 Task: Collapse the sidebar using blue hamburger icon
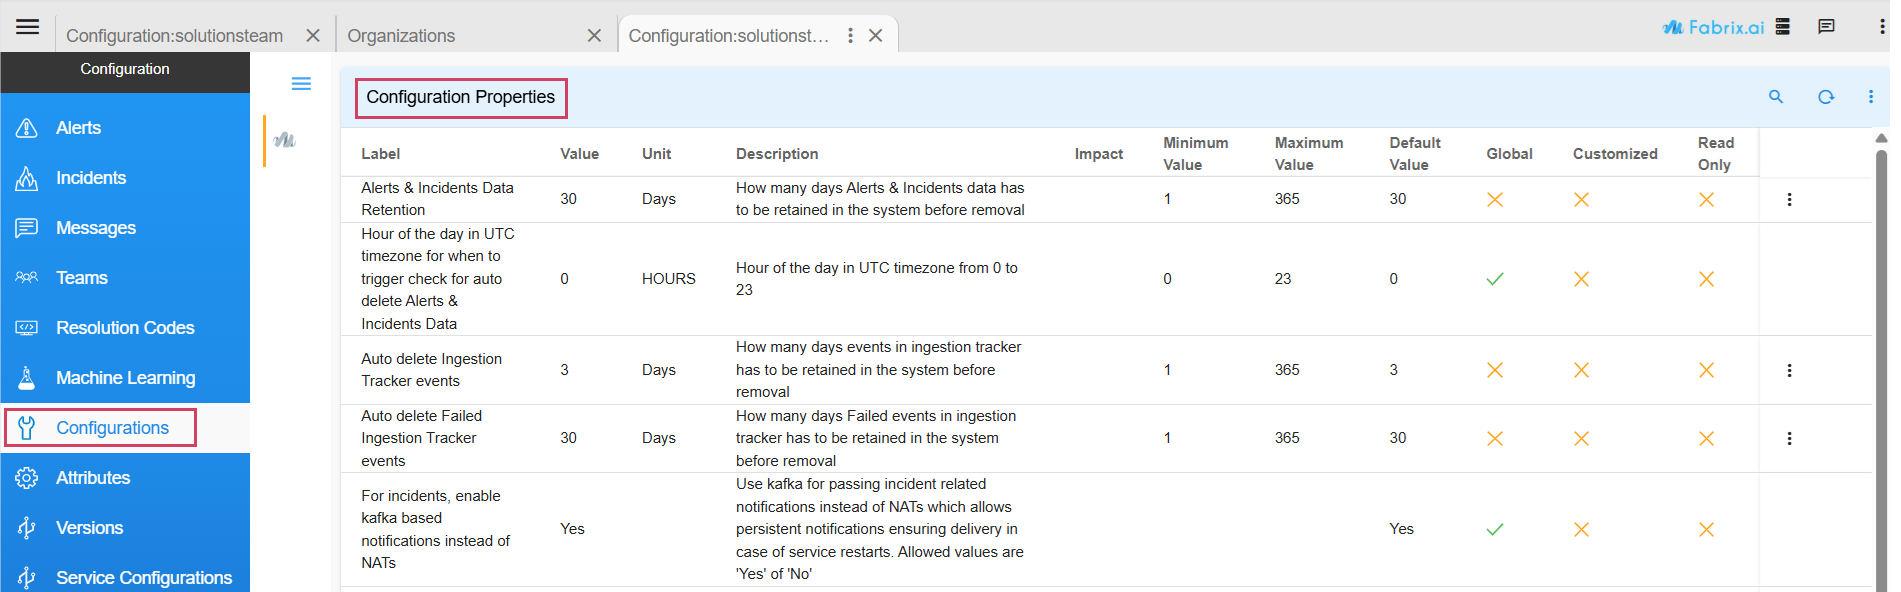tap(301, 84)
